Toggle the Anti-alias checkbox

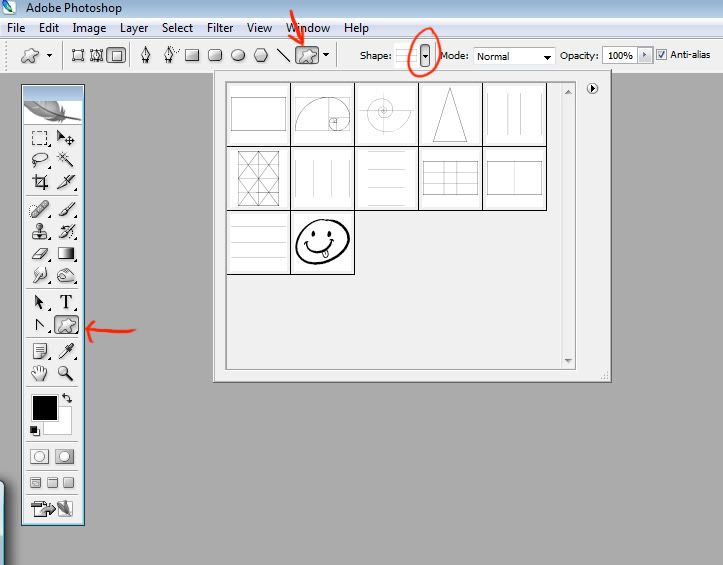(661, 54)
